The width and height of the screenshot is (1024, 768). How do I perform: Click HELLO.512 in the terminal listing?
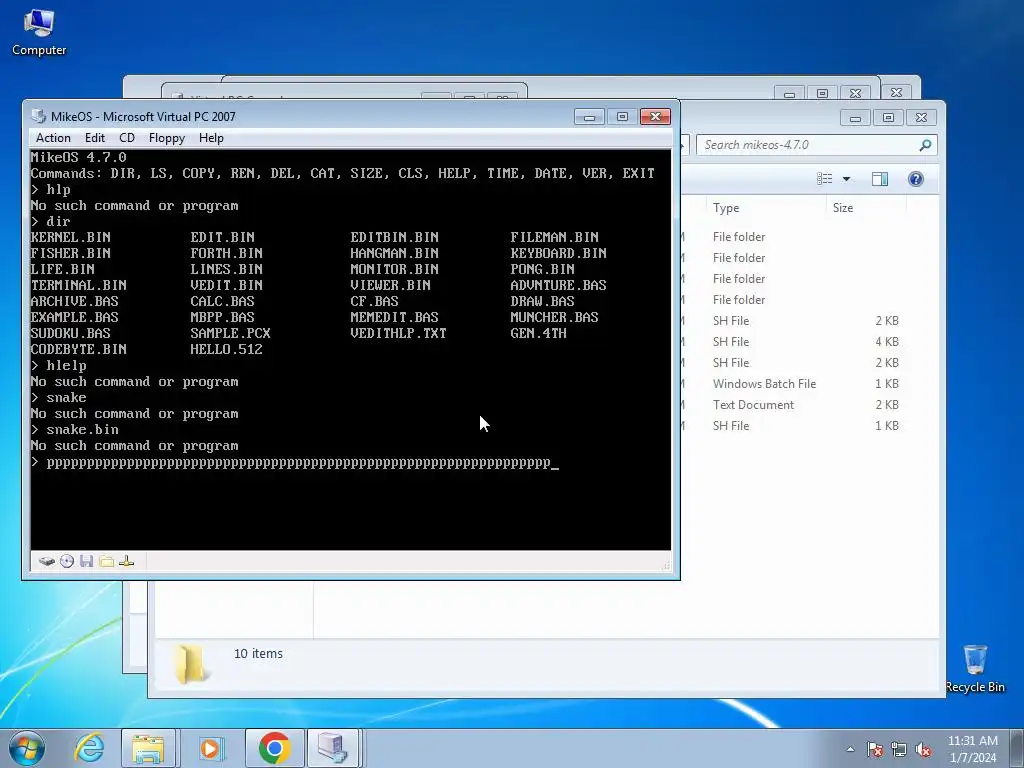[227, 349]
